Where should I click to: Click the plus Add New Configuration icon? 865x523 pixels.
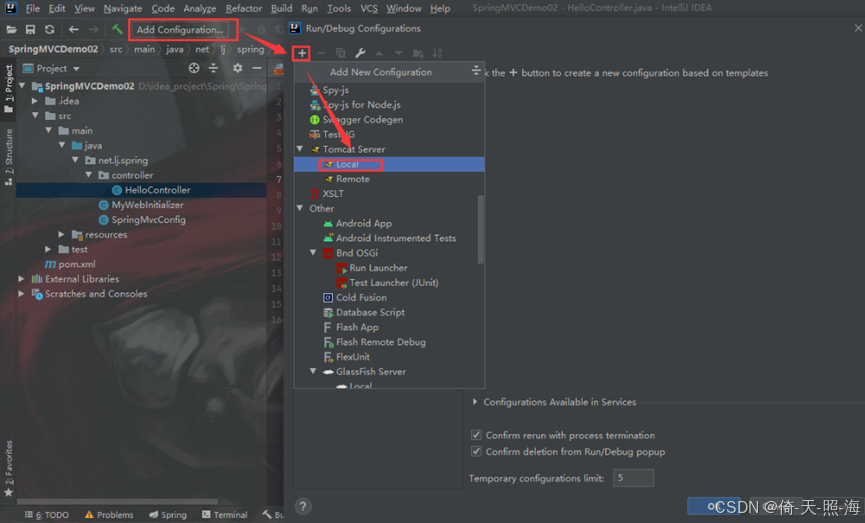point(302,53)
